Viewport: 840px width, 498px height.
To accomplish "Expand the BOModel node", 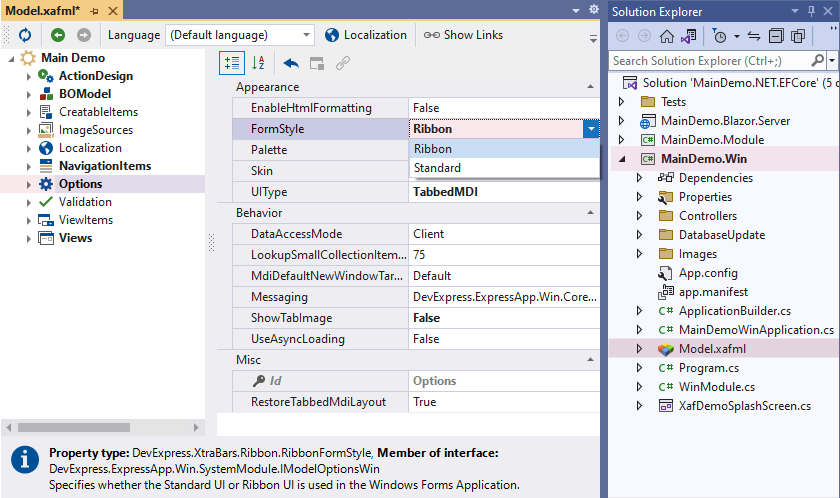I will [28, 95].
